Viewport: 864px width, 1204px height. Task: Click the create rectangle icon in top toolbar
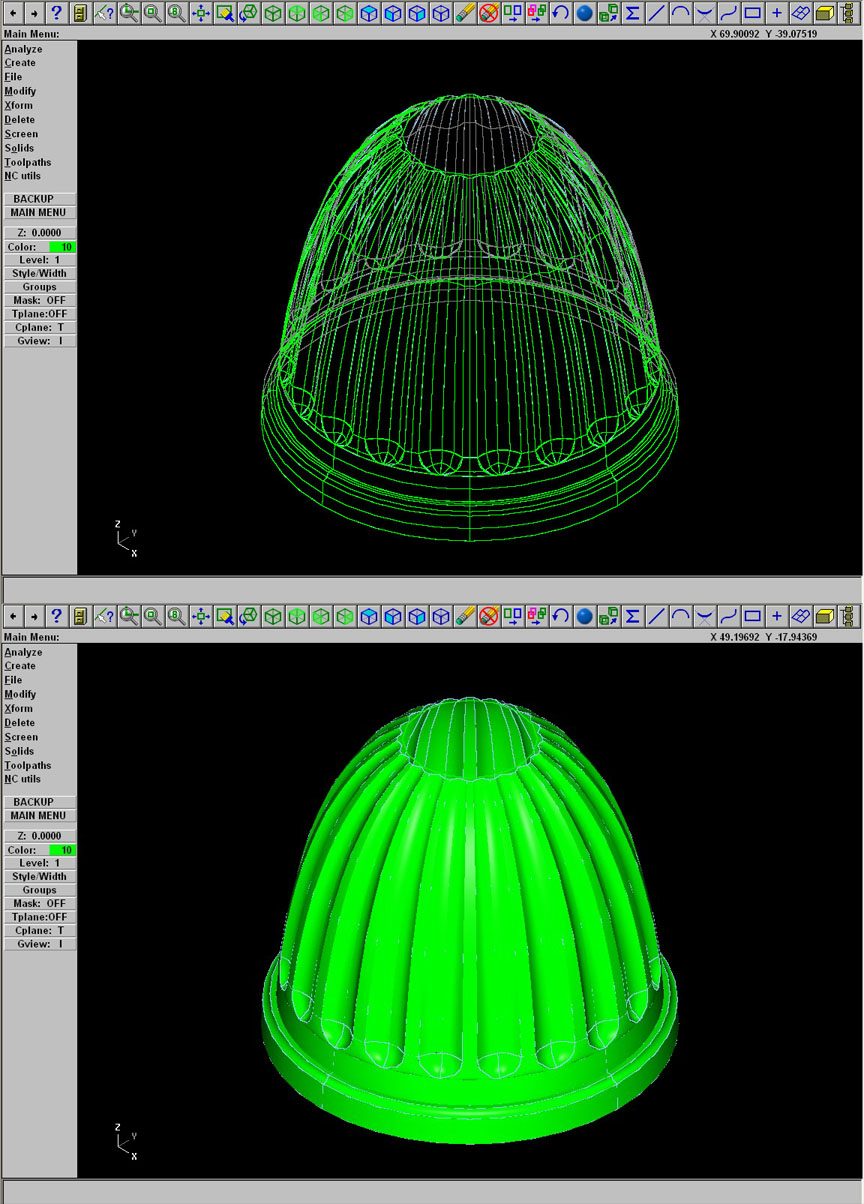(x=753, y=13)
